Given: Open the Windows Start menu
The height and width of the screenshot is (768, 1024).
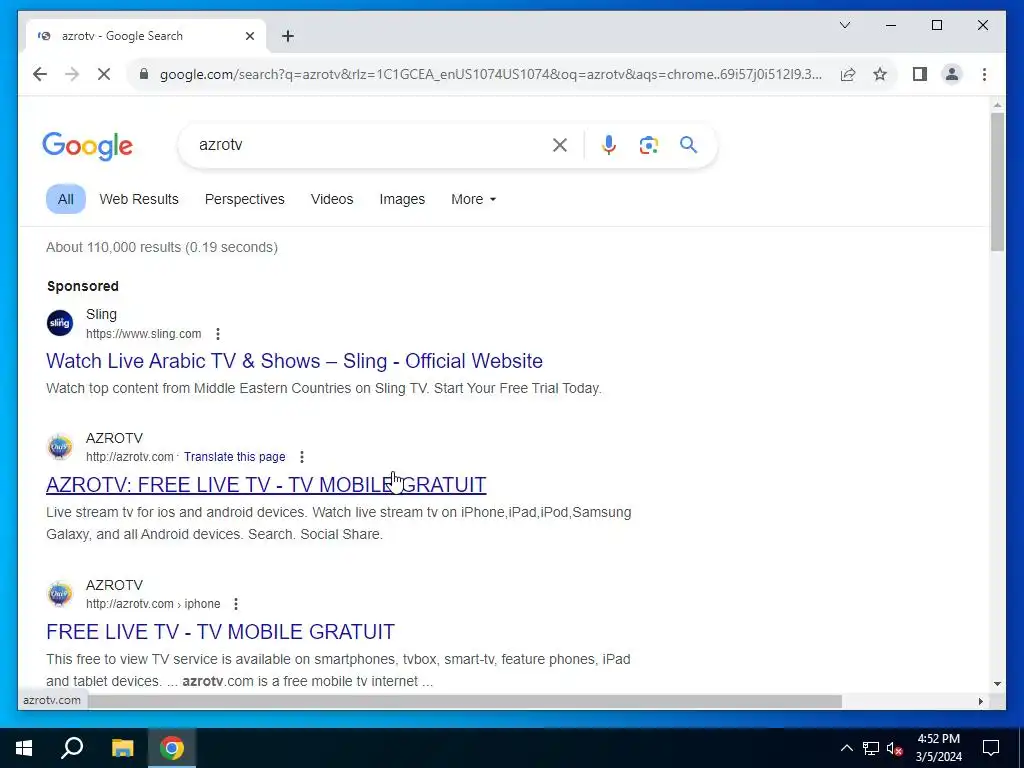Looking at the screenshot, I should [x=24, y=748].
